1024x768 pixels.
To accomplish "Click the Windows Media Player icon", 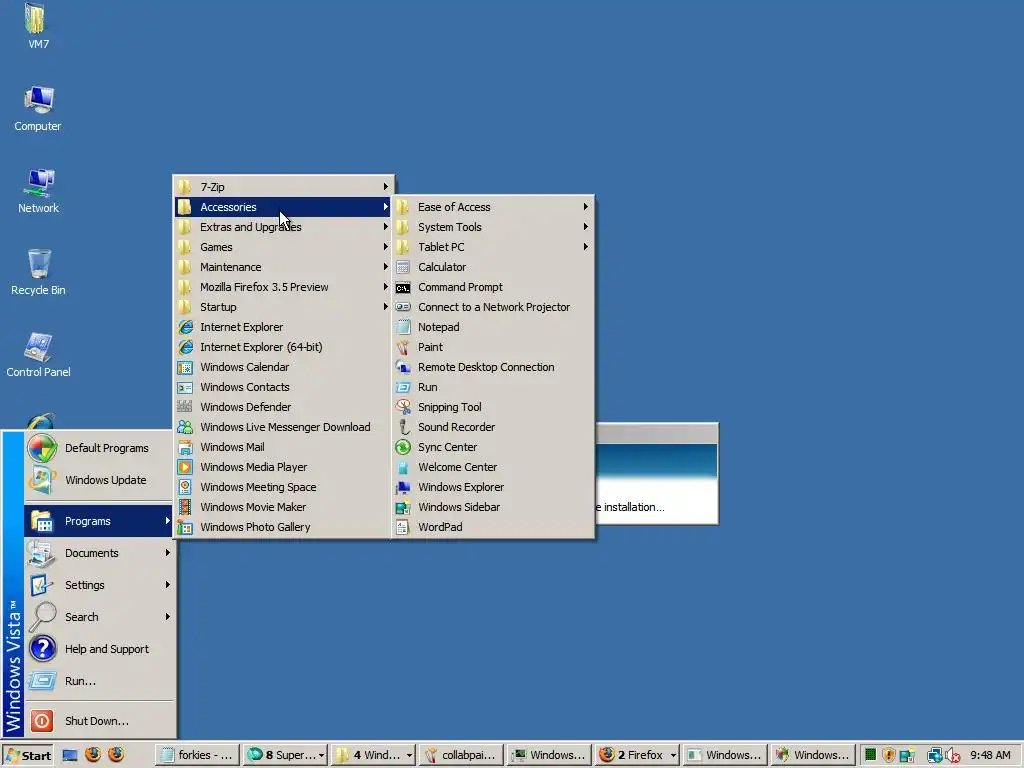I will coord(185,467).
